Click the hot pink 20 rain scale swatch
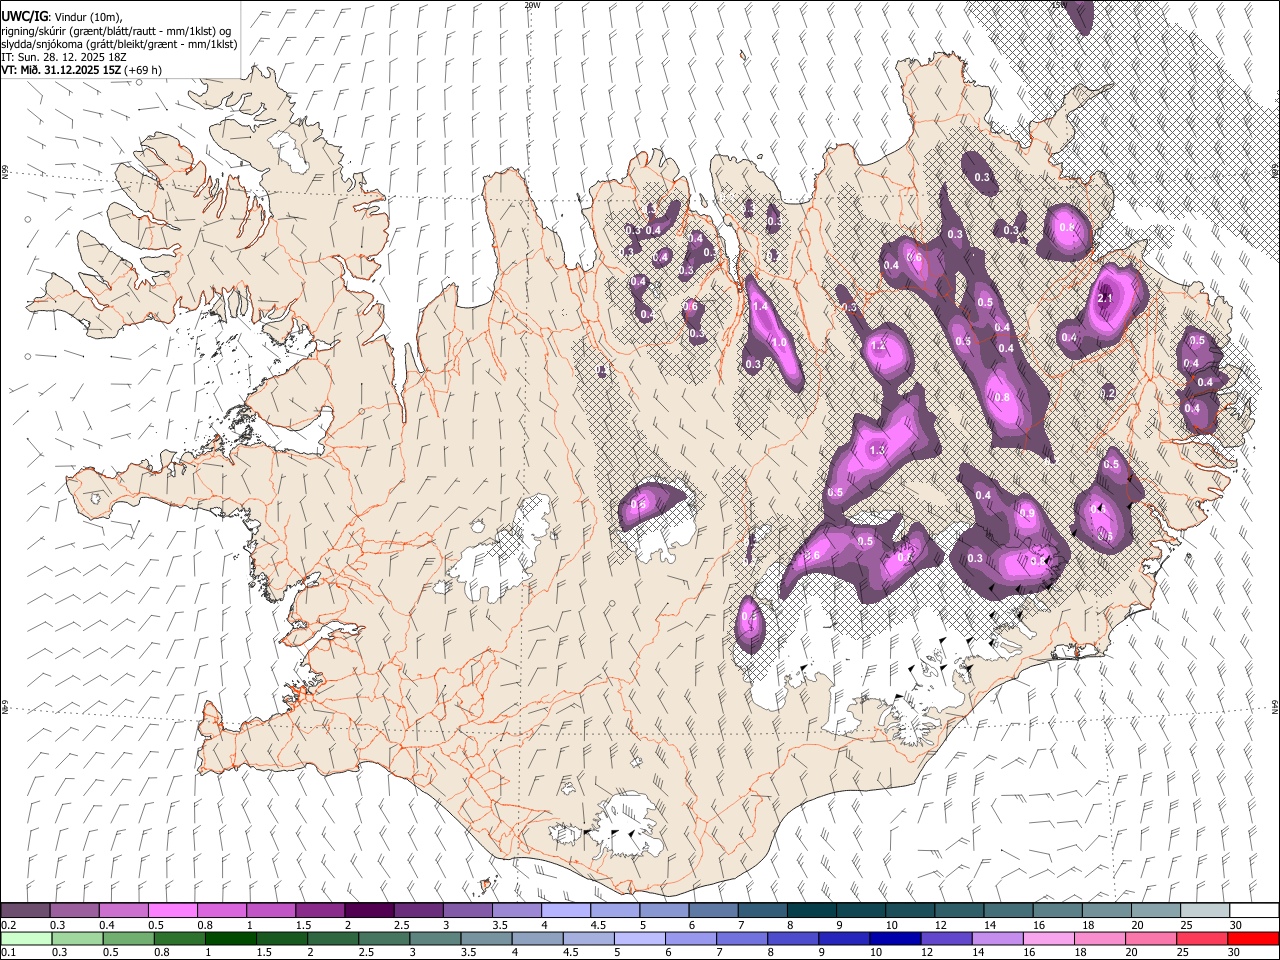The width and height of the screenshot is (1280, 960). pyautogui.click(x=1151, y=938)
